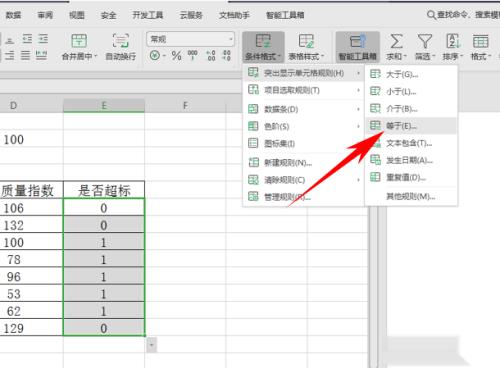Switch to the 数据 ribbon tab
This screenshot has width=500, height=368.
tap(13, 15)
